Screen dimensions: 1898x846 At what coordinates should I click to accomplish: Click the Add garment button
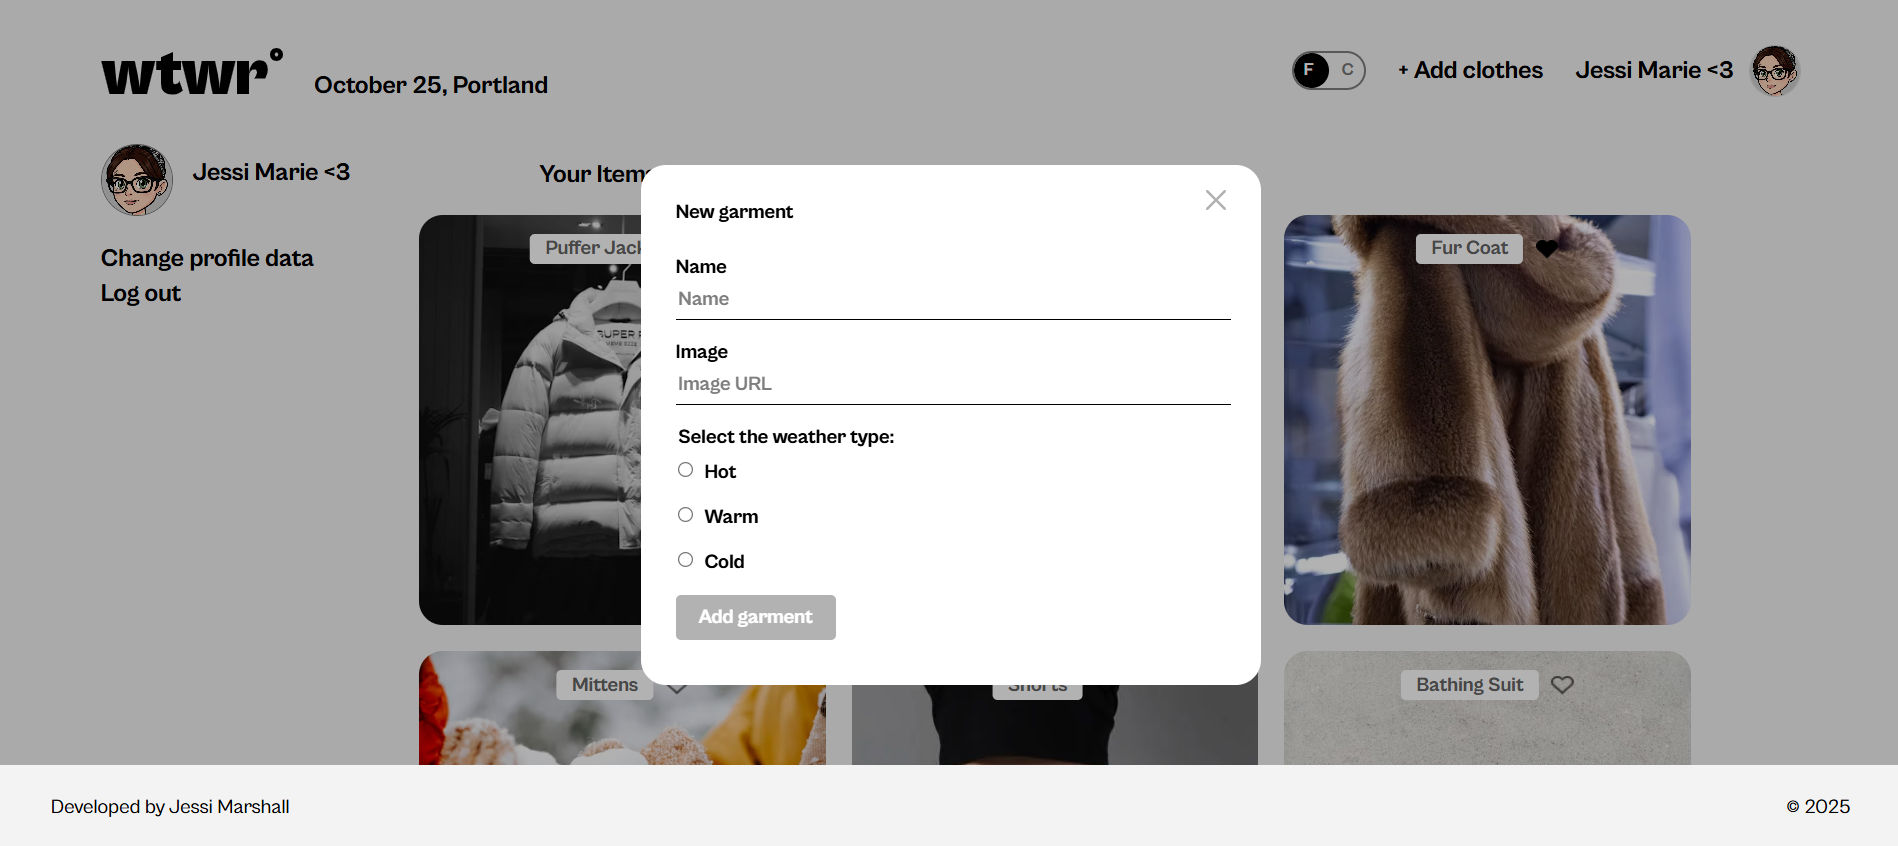756,617
